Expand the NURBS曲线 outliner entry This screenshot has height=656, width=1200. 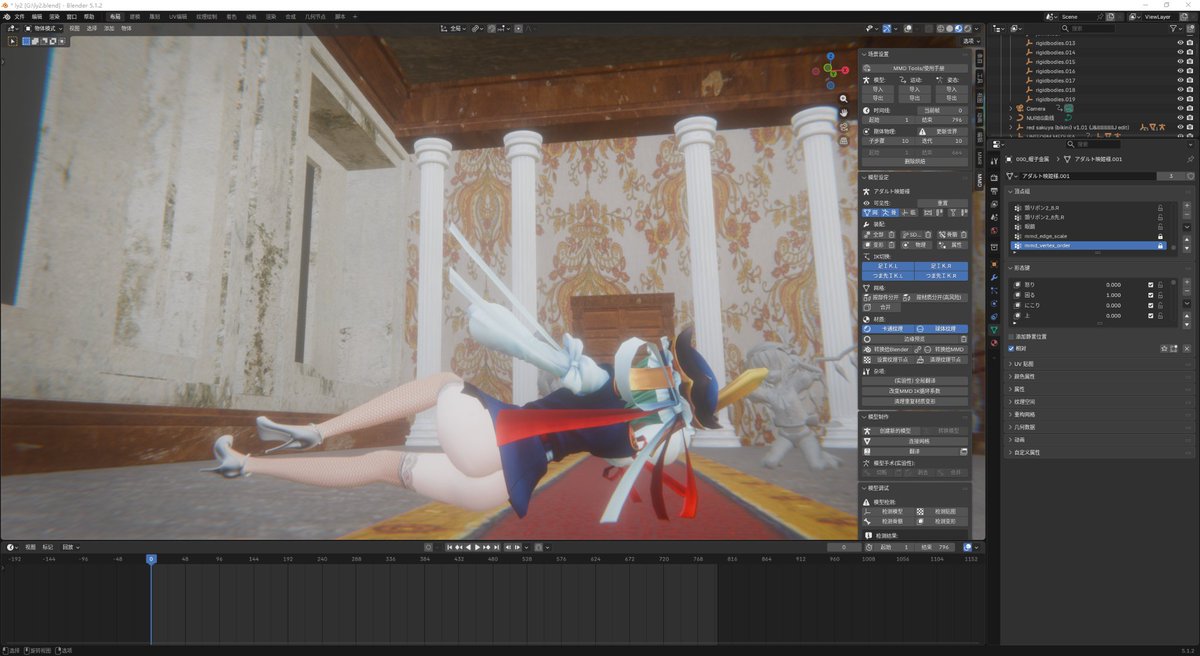click(x=1011, y=117)
